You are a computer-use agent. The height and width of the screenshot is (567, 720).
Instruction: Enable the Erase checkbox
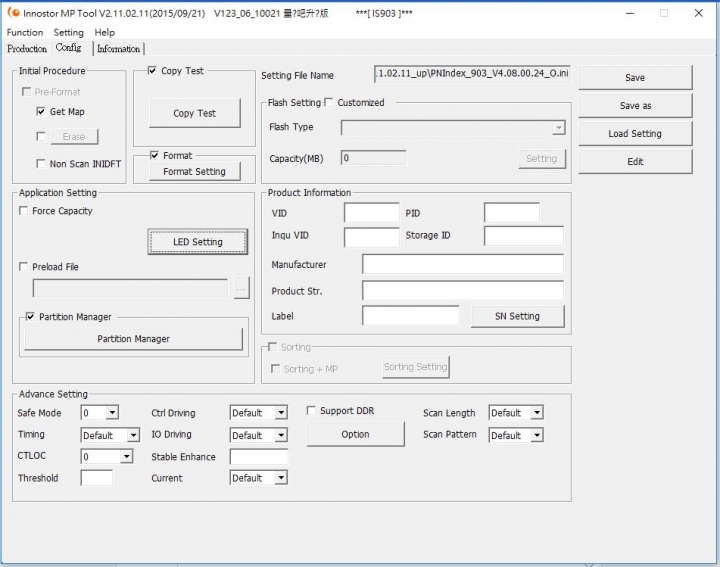click(x=41, y=136)
